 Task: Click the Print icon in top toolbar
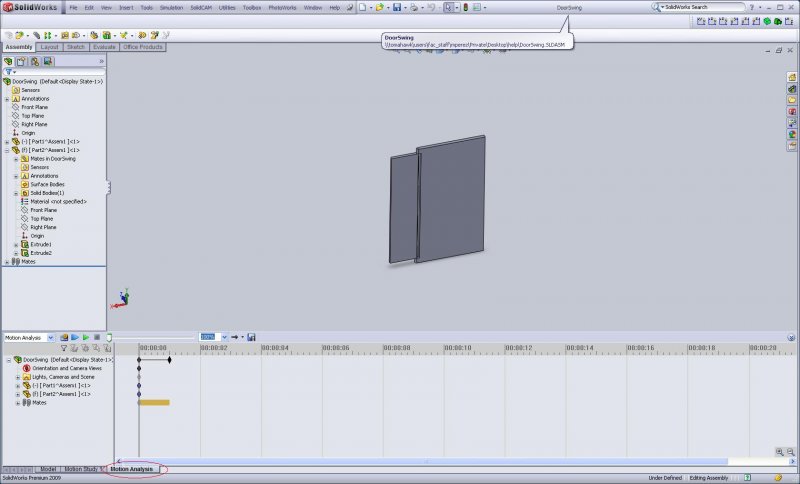[414, 8]
